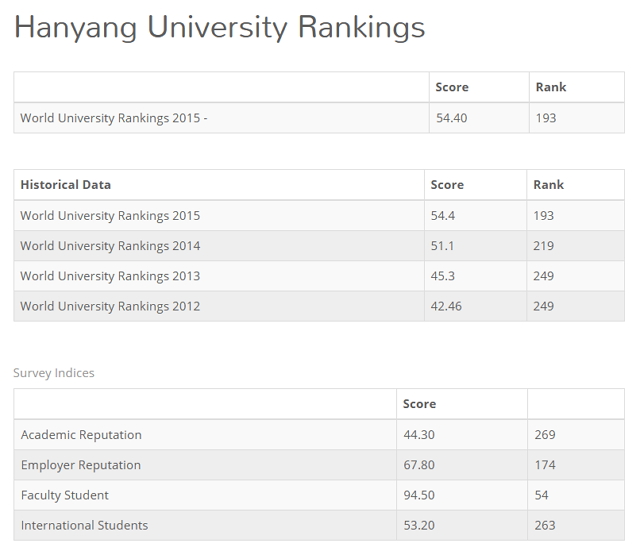
Task: Select the 'World University Rankings 2015 -' row label
Action: point(114,118)
